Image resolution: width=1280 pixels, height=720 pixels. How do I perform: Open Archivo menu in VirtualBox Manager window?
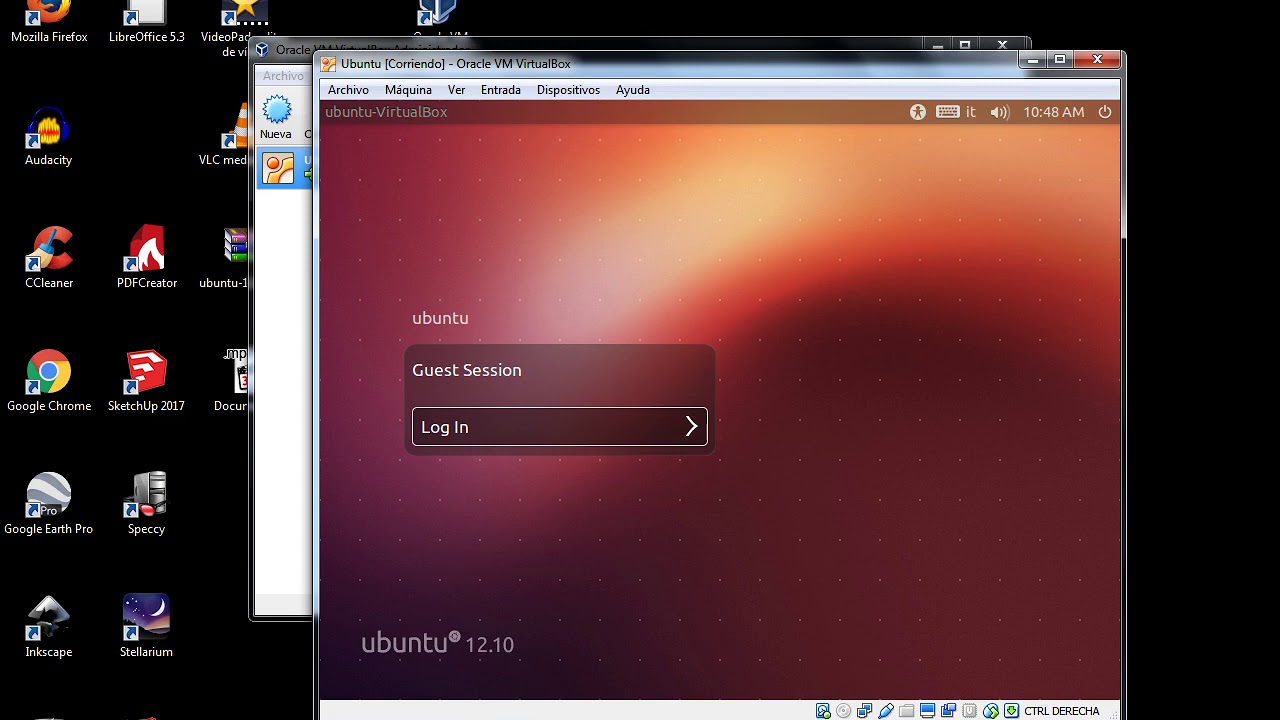(x=283, y=76)
